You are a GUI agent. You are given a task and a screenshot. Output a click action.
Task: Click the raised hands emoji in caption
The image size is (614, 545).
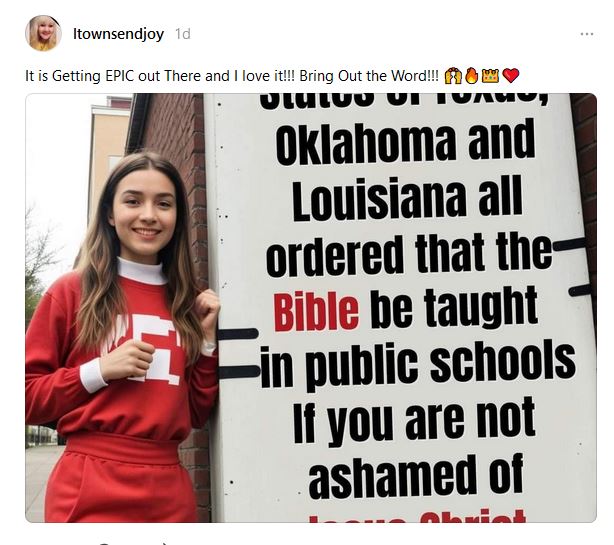point(453,76)
